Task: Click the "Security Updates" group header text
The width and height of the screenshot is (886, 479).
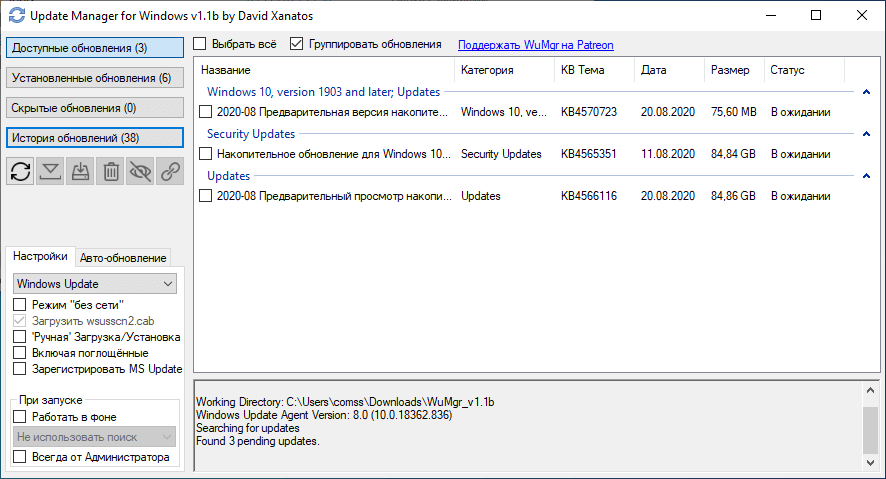Action: 251,134
